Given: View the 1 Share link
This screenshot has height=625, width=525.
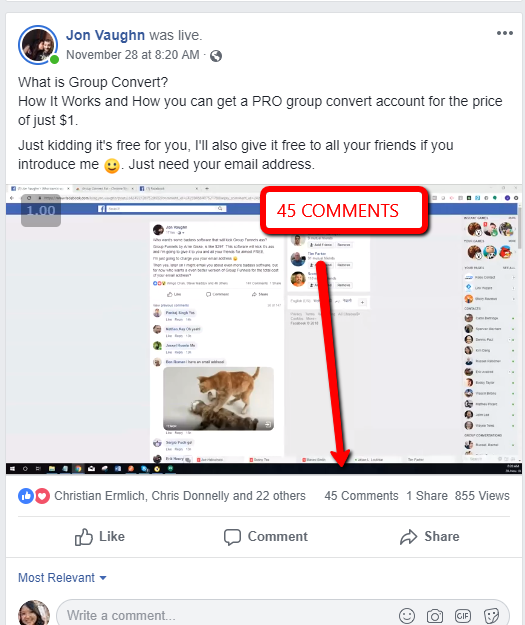Looking at the screenshot, I should [x=427, y=496].
